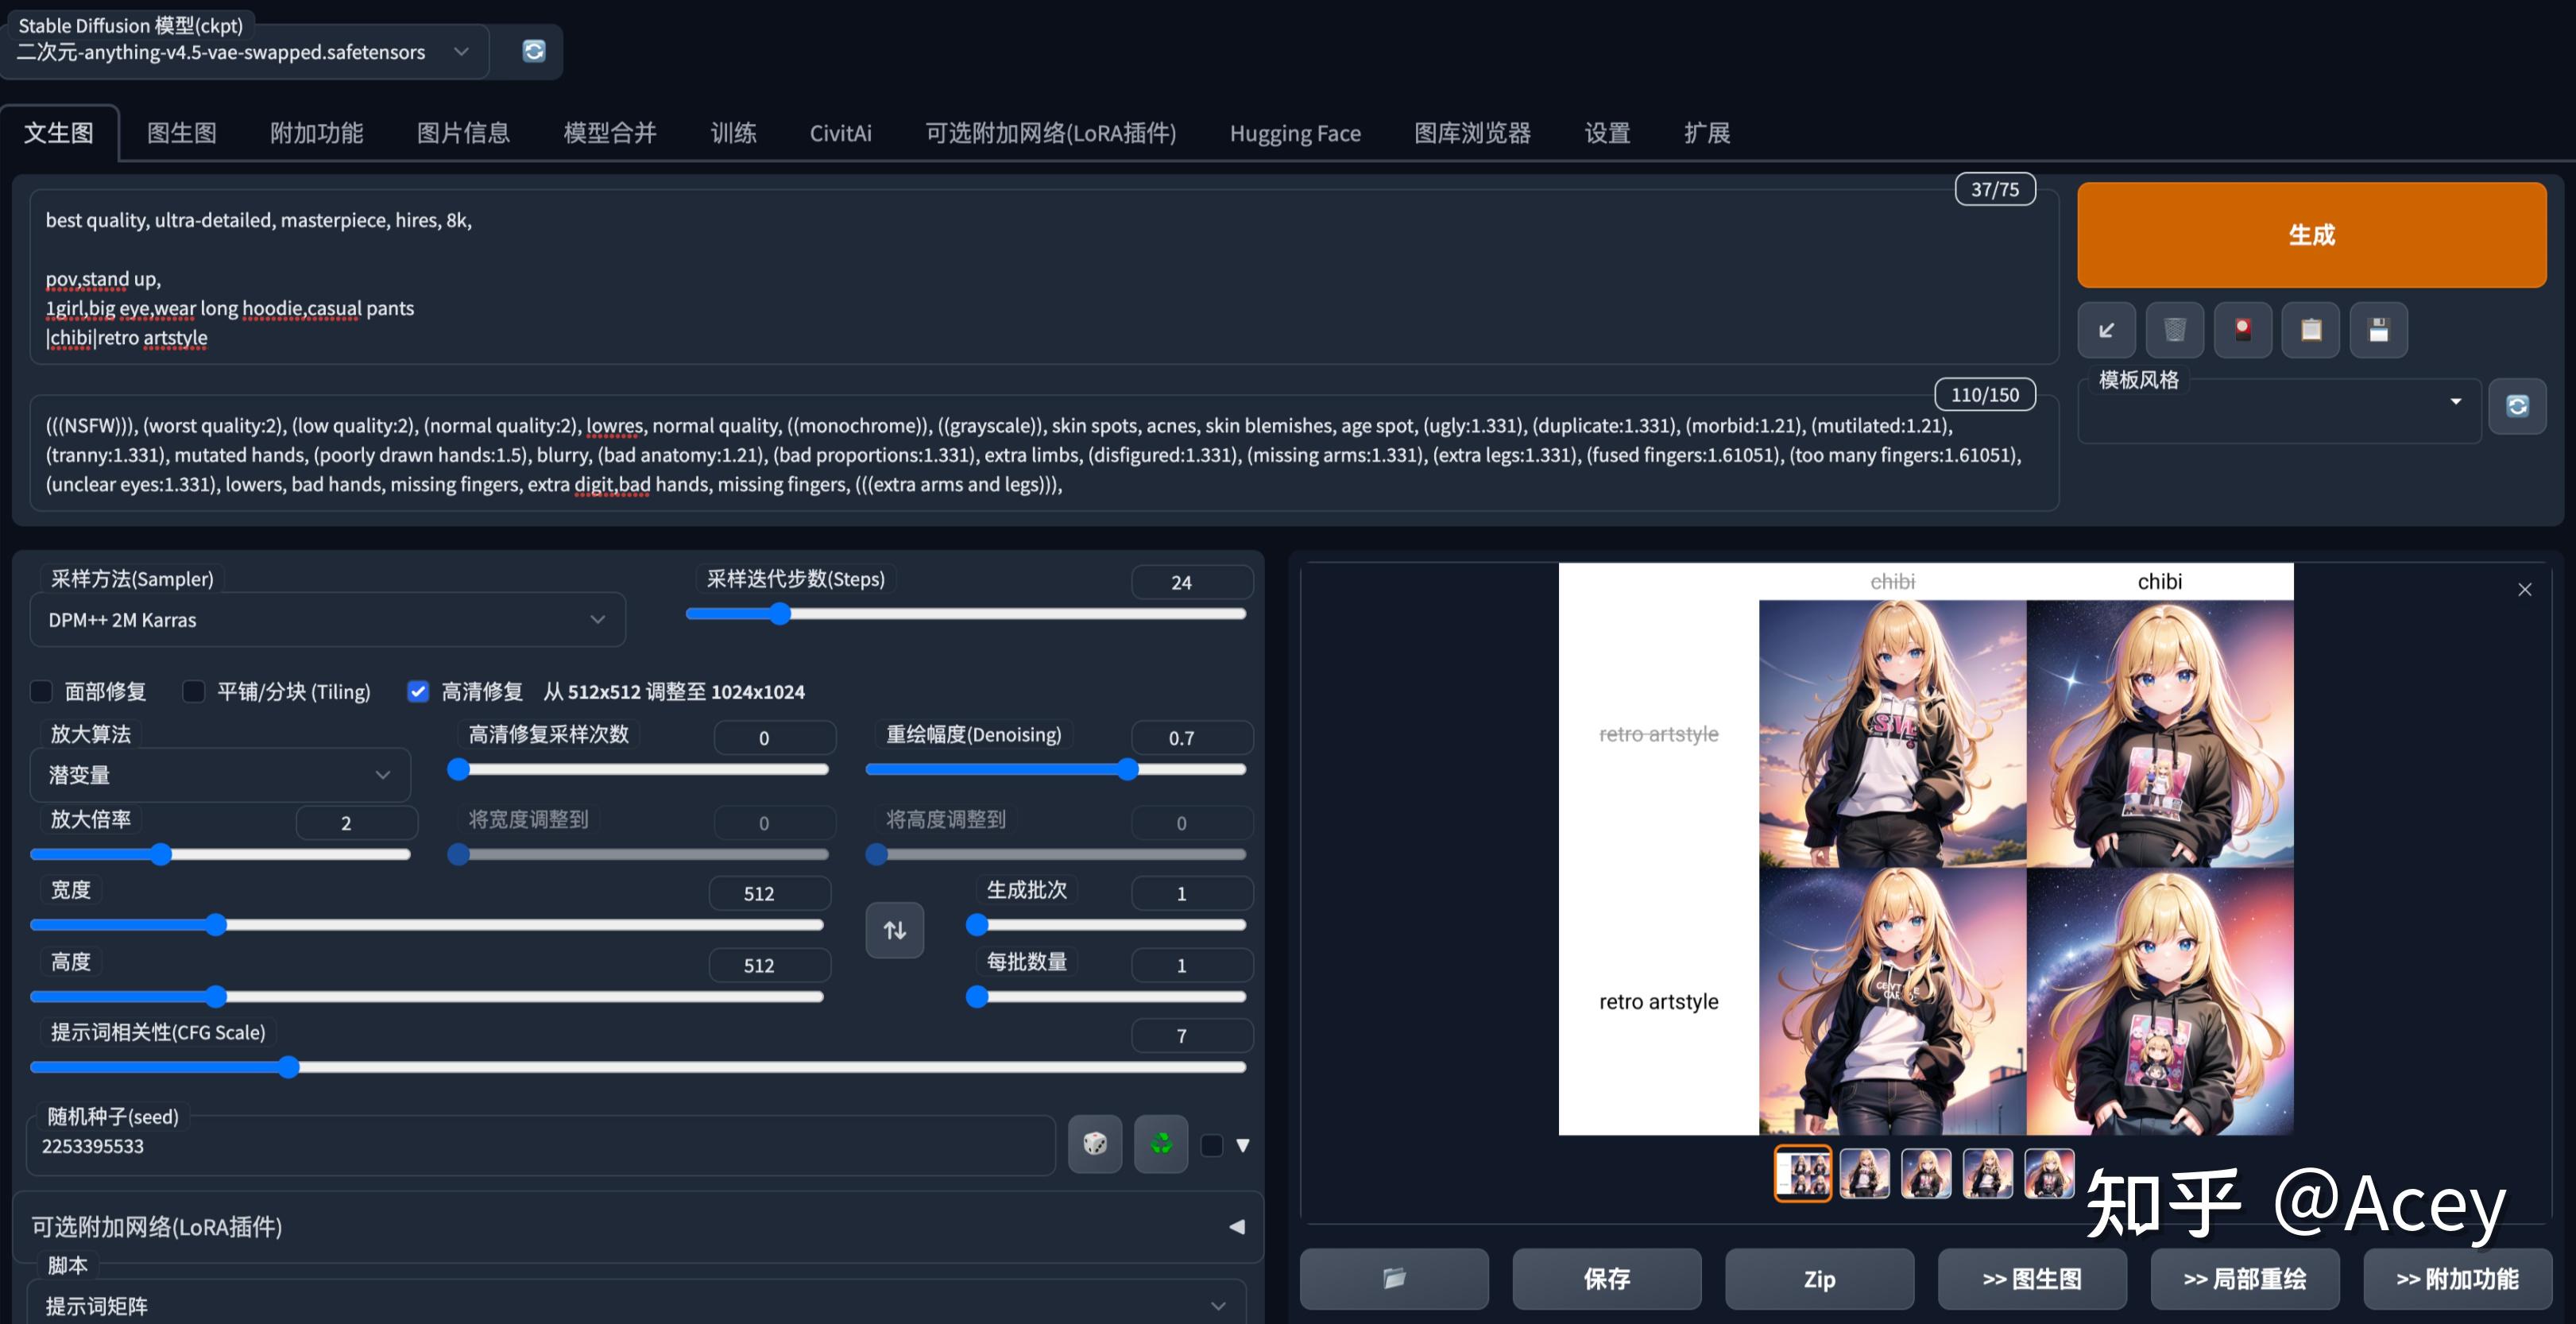The height and width of the screenshot is (1324, 2576).
Task: Click the dice icon to randomize seed
Action: point(1095,1143)
